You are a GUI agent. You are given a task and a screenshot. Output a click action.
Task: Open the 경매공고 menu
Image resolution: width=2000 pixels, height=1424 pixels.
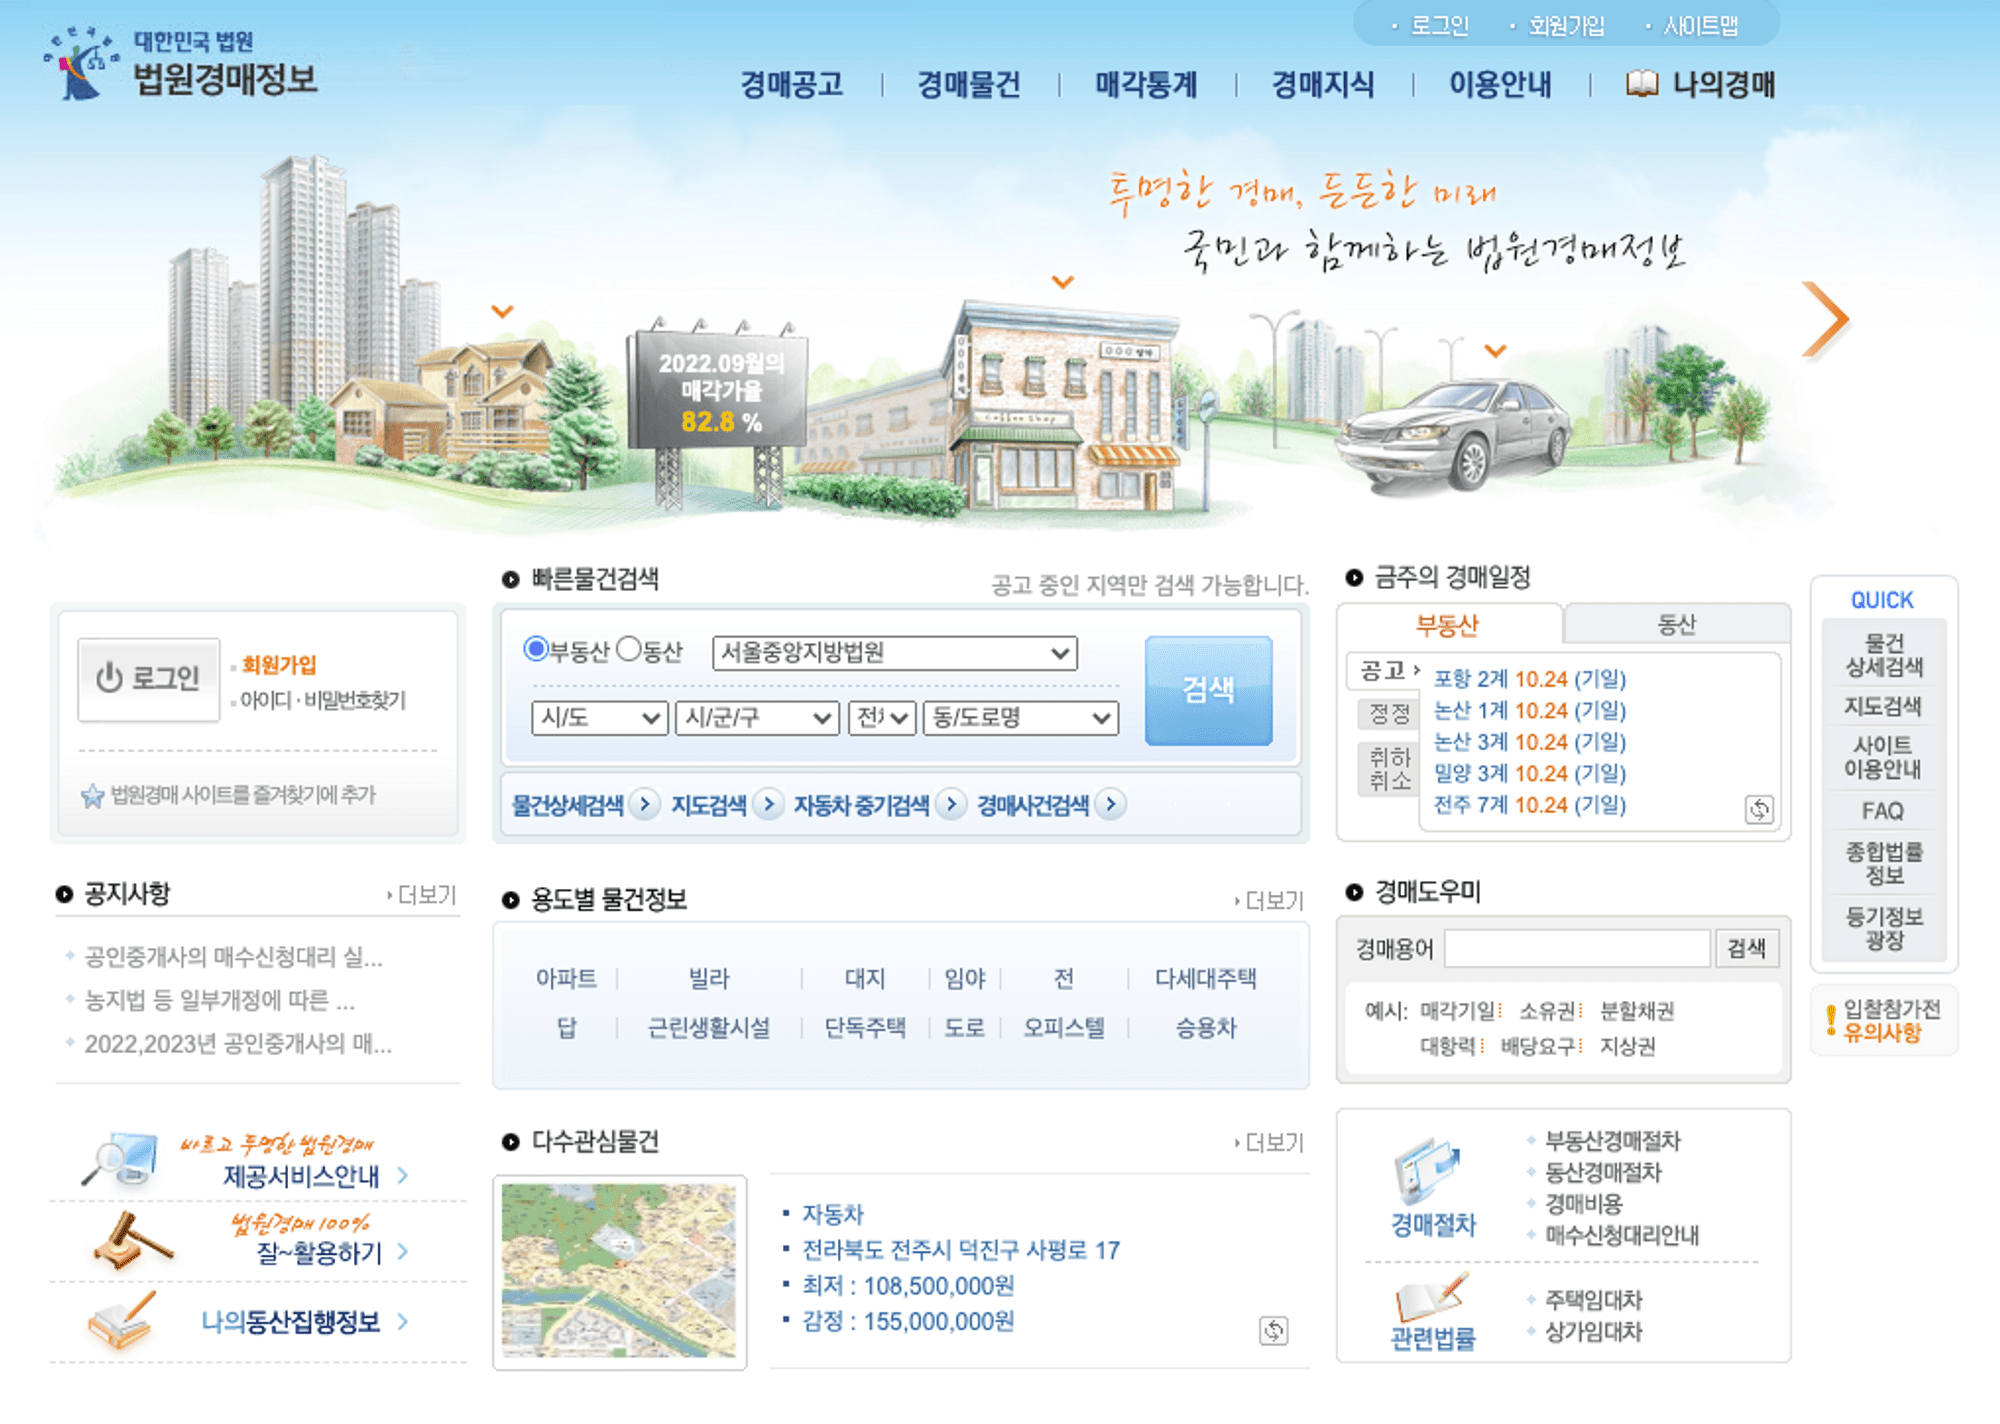pos(792,84)
